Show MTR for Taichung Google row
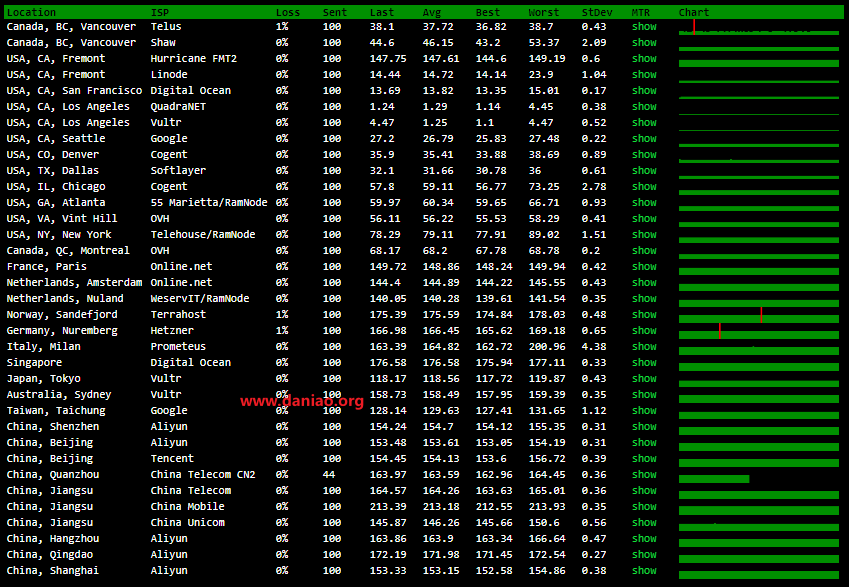This screenshot has width=849, height=587. tap(644, 410)
